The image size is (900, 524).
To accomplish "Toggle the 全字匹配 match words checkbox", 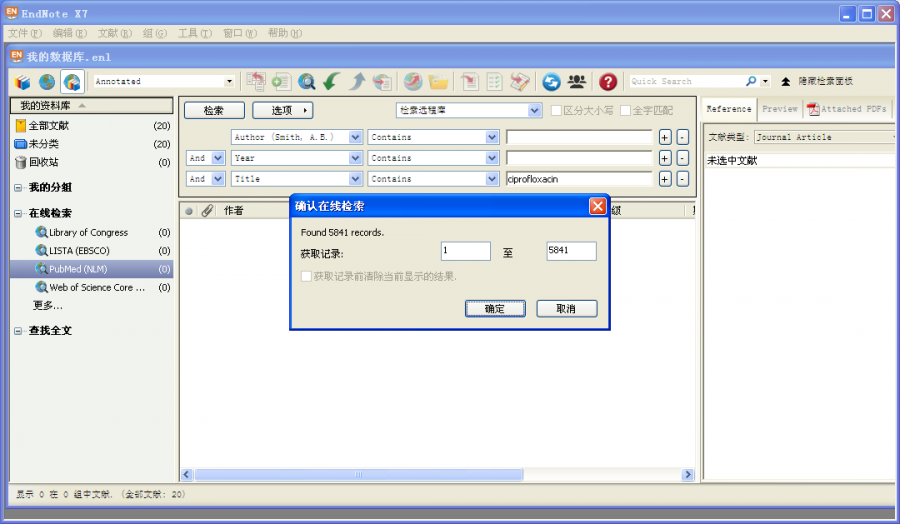I will click(626, 110).
